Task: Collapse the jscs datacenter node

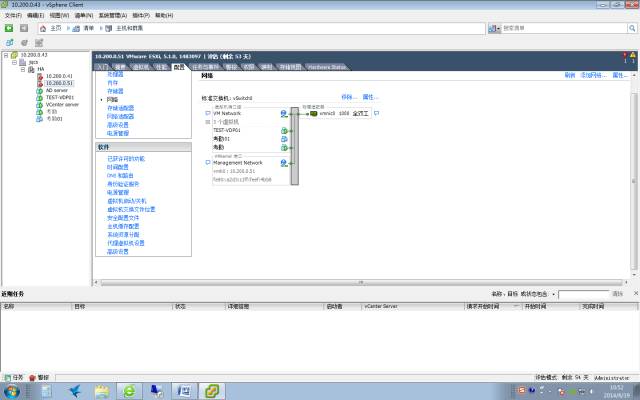Action: (x=15, y=62)
